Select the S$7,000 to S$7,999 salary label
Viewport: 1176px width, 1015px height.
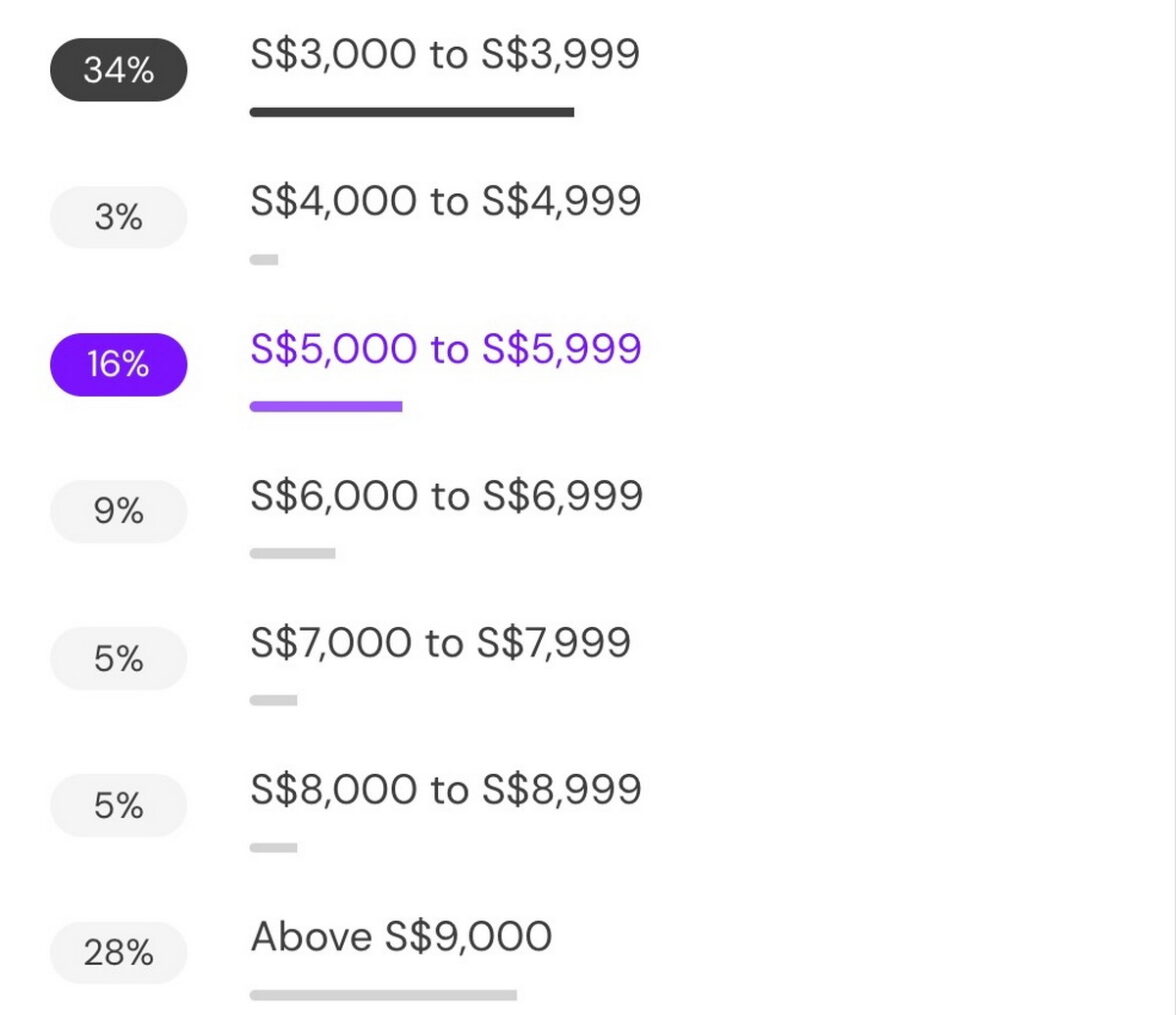click(x=440, y=642)
